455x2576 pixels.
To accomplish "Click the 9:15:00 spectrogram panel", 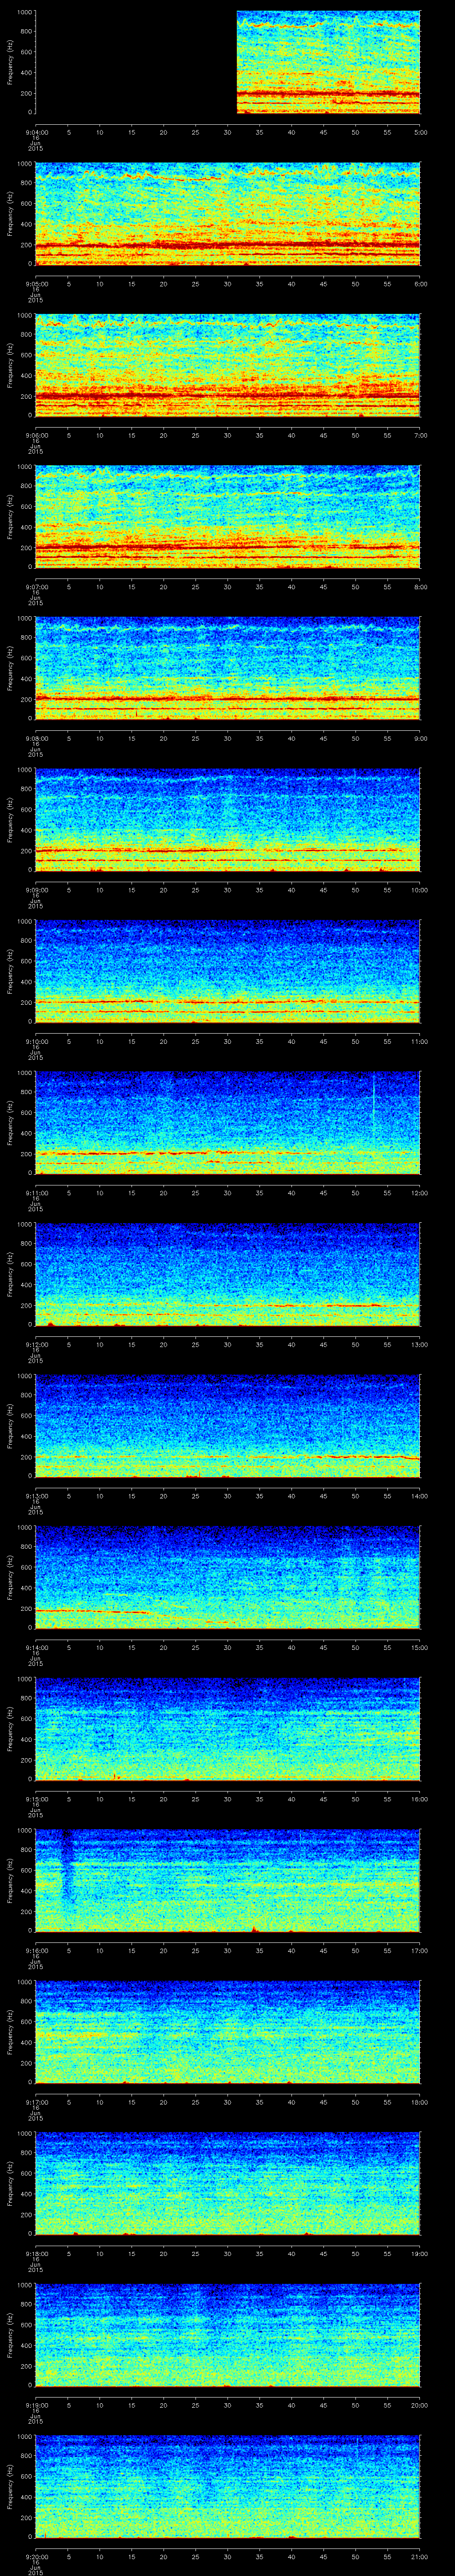I will click(x=227, y=1728).
